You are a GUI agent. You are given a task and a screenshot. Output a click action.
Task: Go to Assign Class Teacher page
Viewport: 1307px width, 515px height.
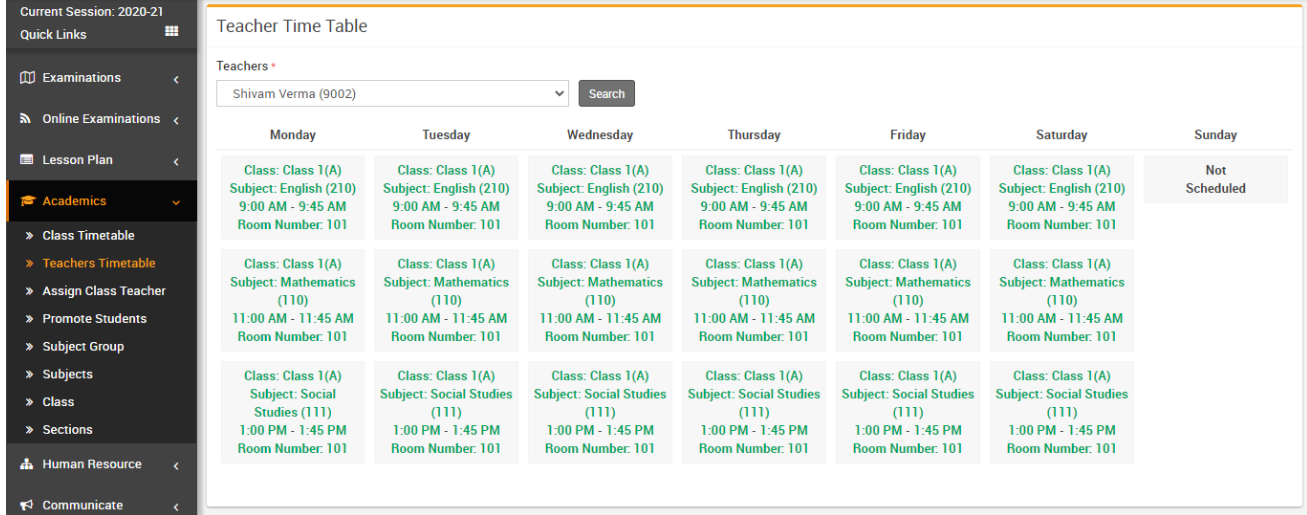click(104, 291)
